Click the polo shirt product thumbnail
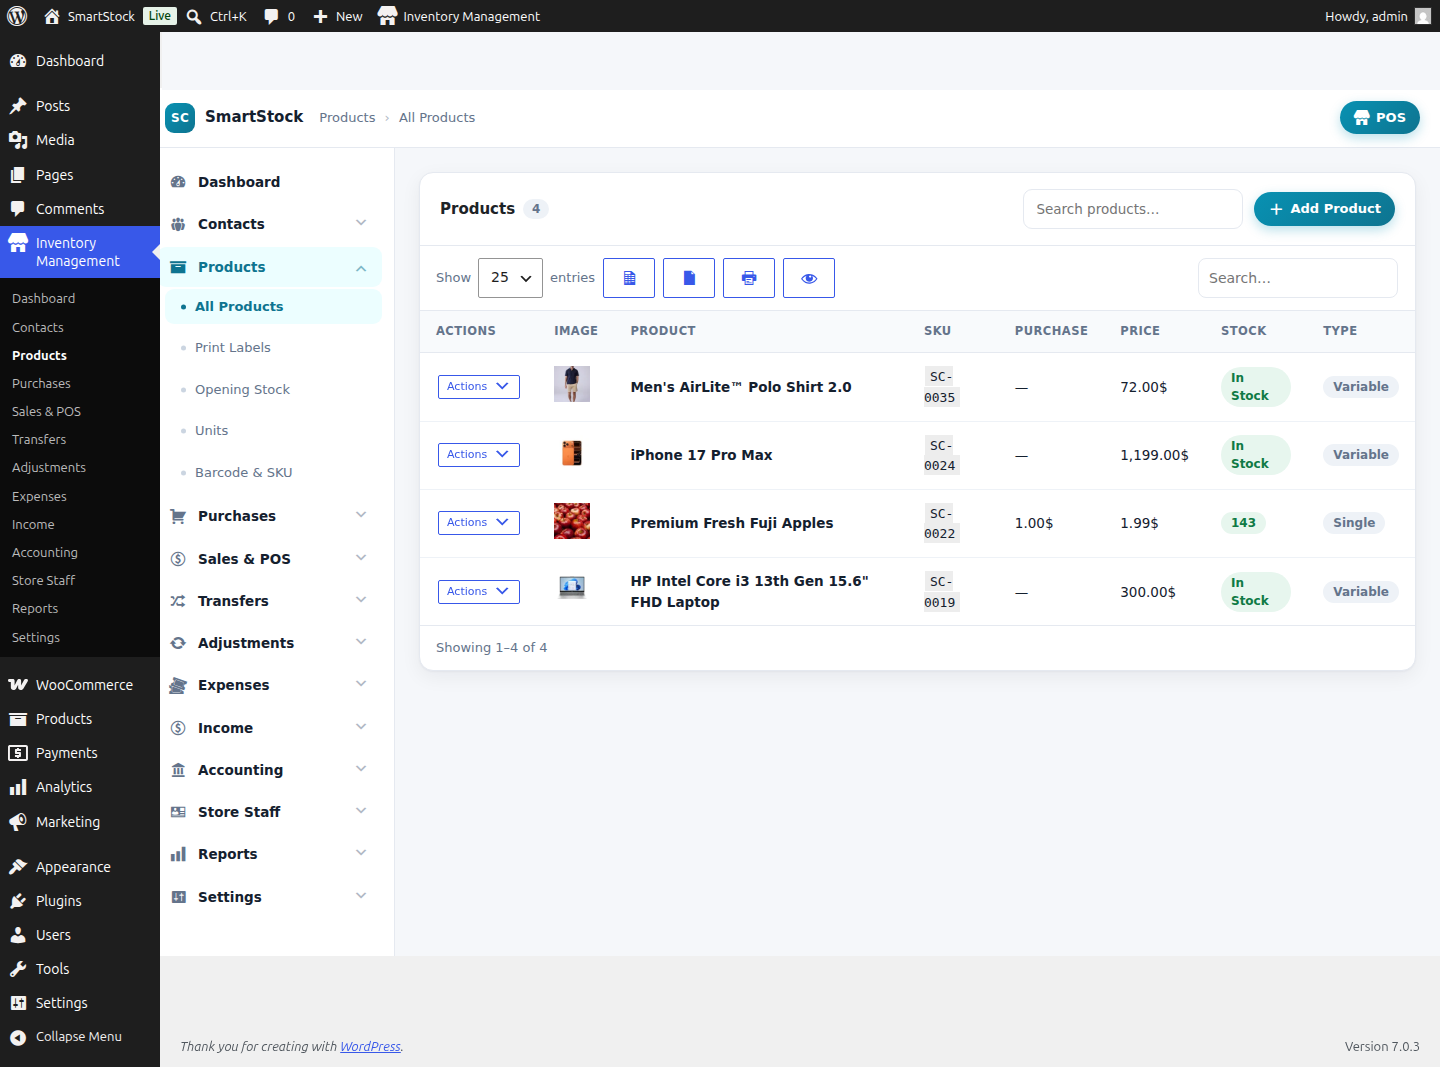1440x1067 pixels. pyautogui.click(x=572, y=384)
